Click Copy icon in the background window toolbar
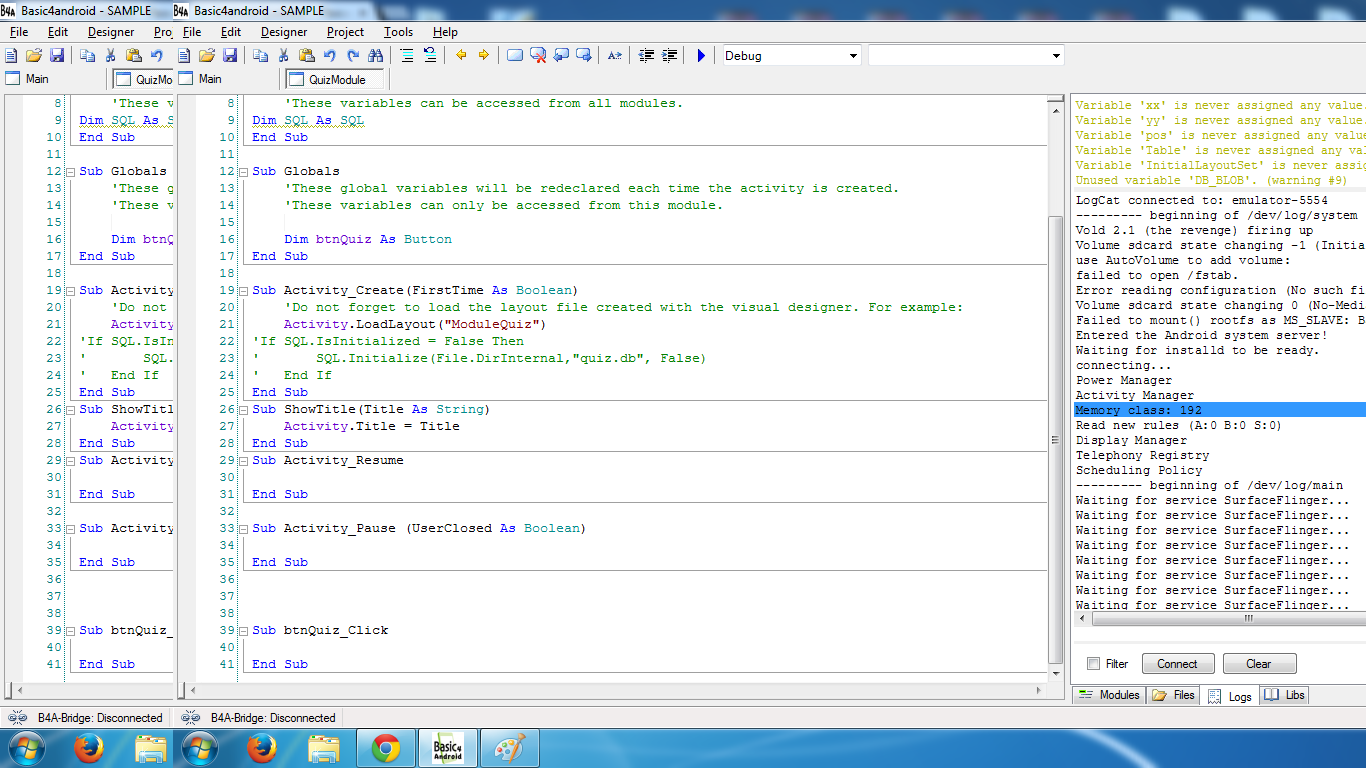This screenshot has height=768, width=1366. tap(88, 56)
